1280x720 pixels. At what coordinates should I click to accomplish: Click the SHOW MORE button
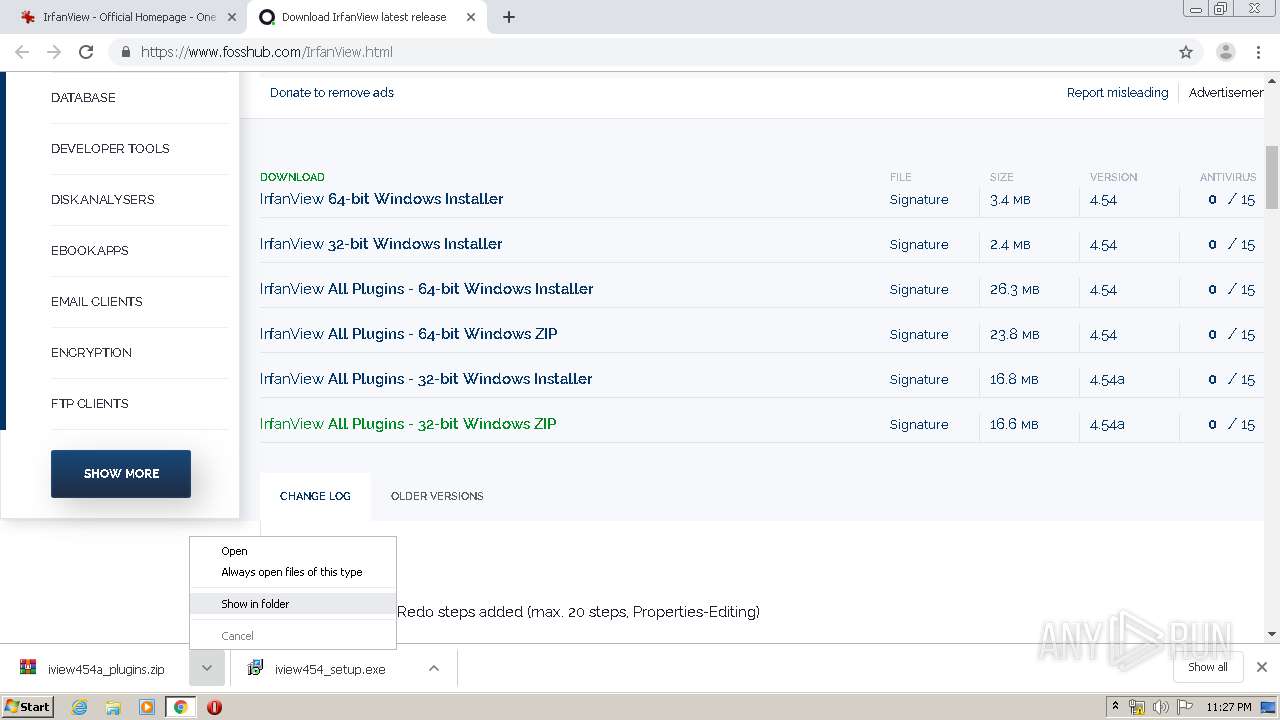(121, 474)
